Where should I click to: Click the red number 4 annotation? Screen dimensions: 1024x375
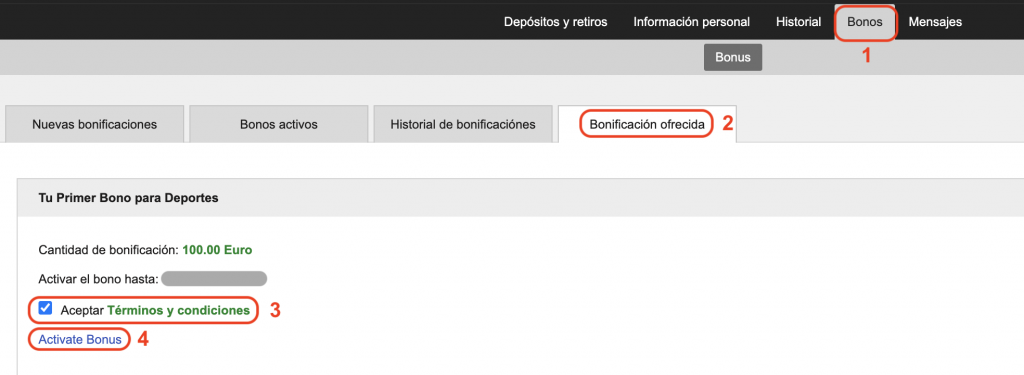point(143,340)
